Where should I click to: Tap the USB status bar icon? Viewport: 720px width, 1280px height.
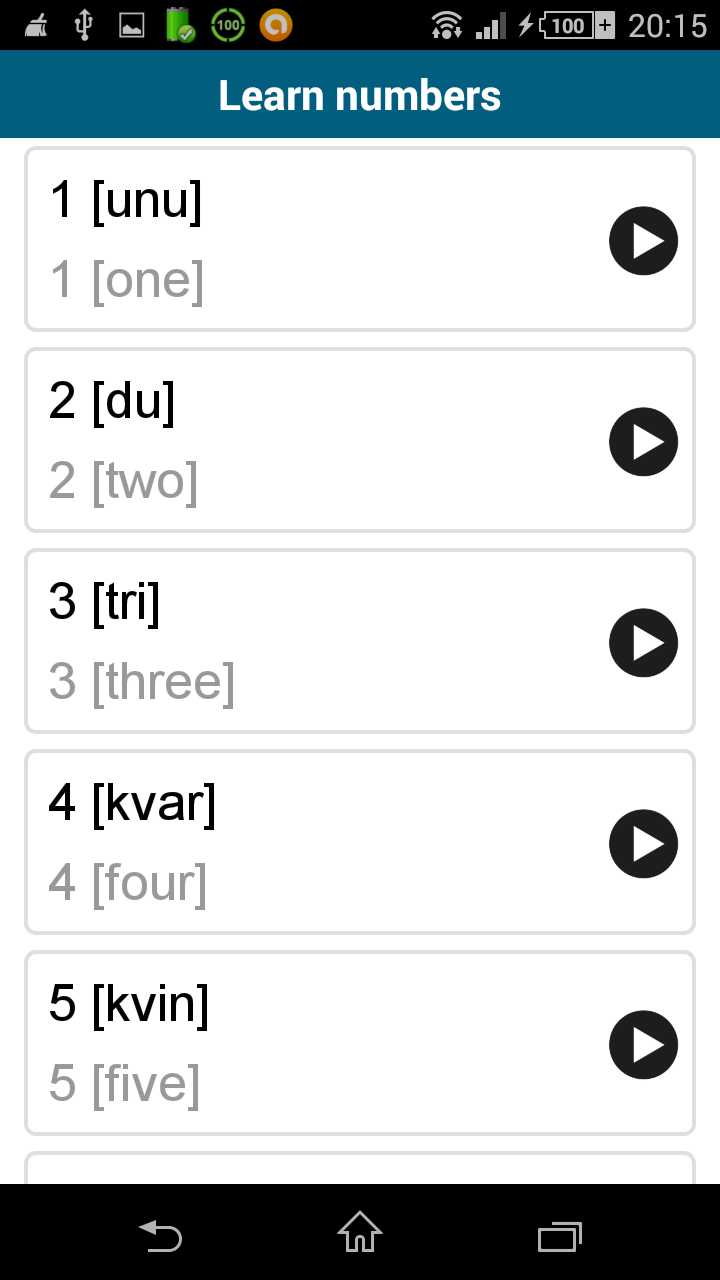(84, 25)
